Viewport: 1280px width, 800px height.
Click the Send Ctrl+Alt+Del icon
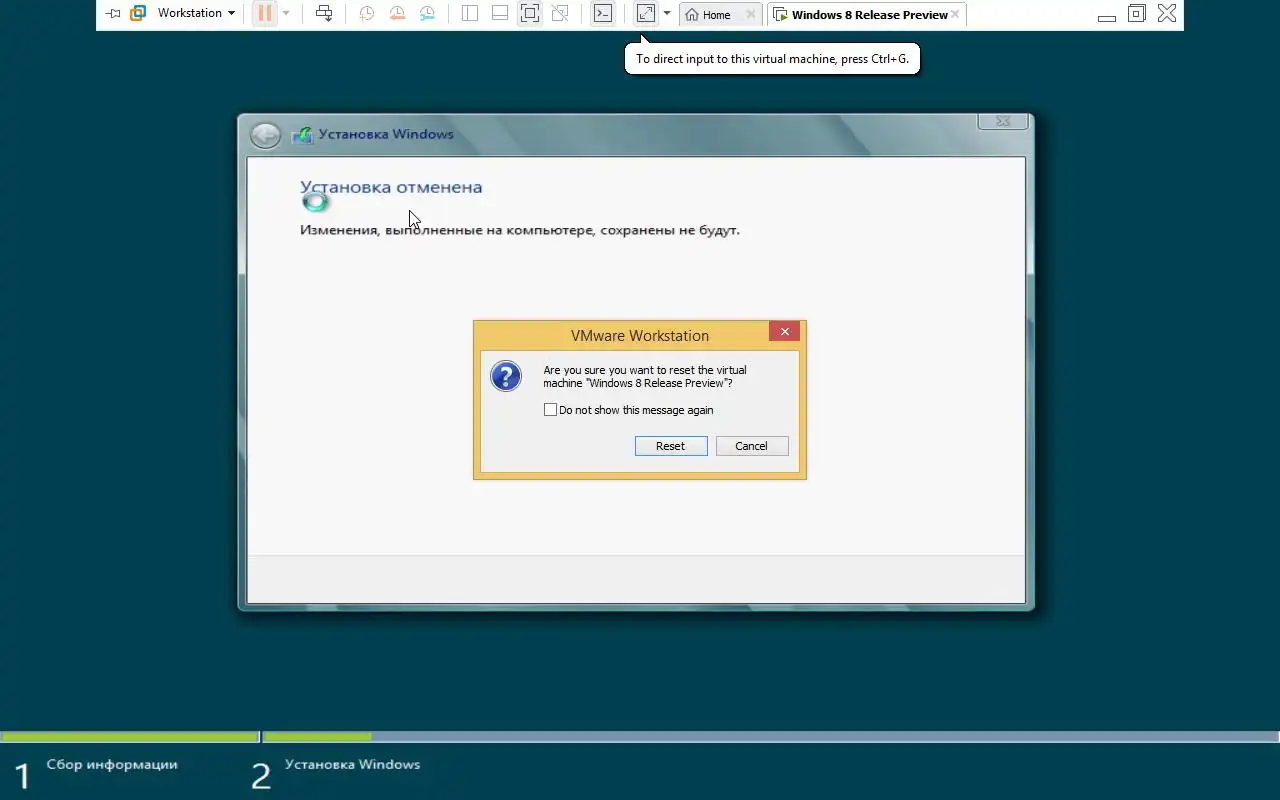tap(324, 14)
